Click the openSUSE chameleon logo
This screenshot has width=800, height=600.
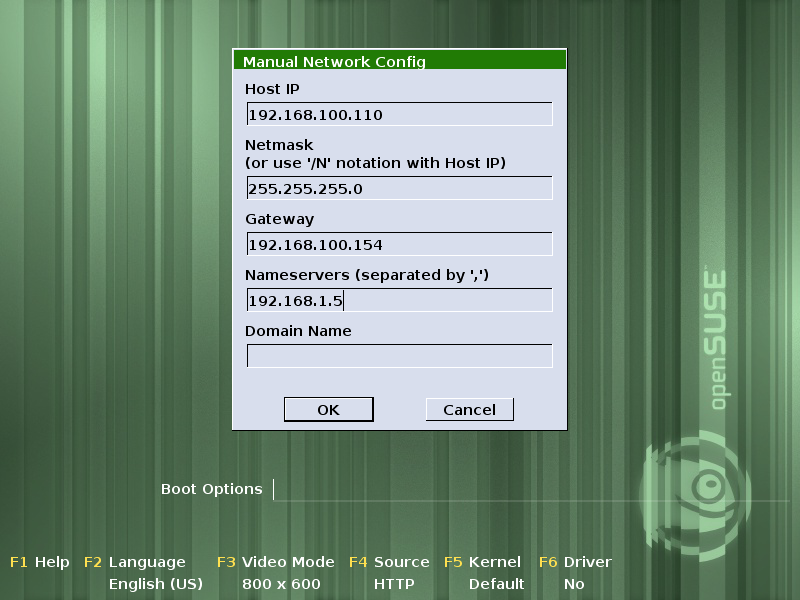click(698, 488)
